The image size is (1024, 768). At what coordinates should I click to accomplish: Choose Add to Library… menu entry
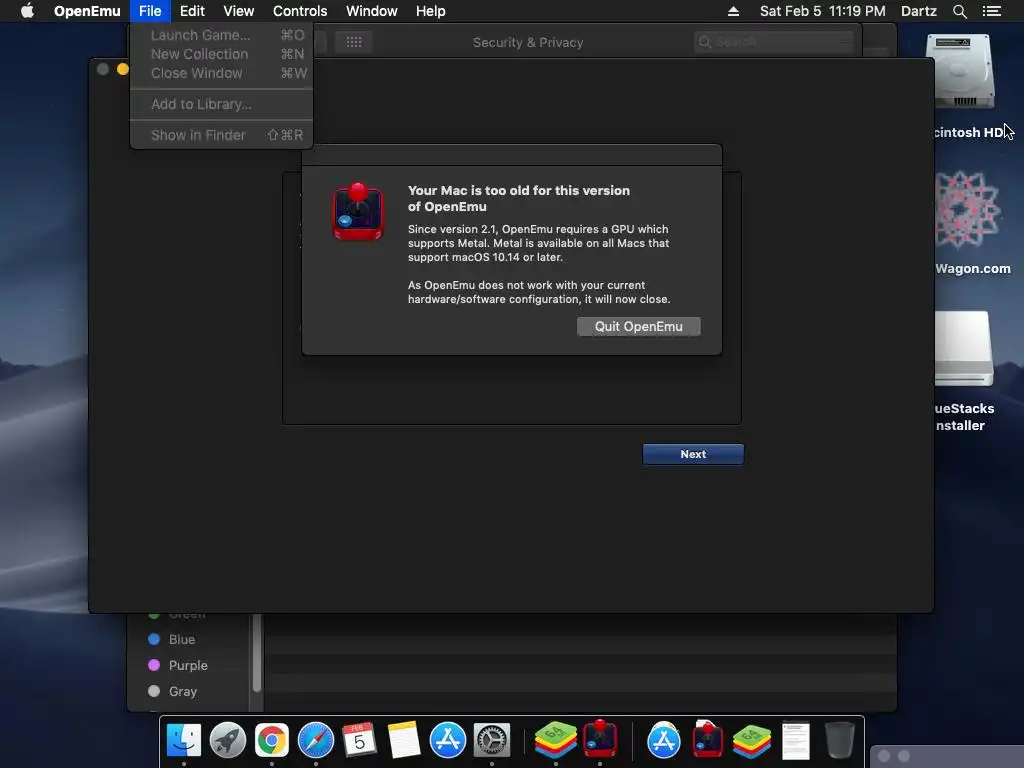pos(221,104)
